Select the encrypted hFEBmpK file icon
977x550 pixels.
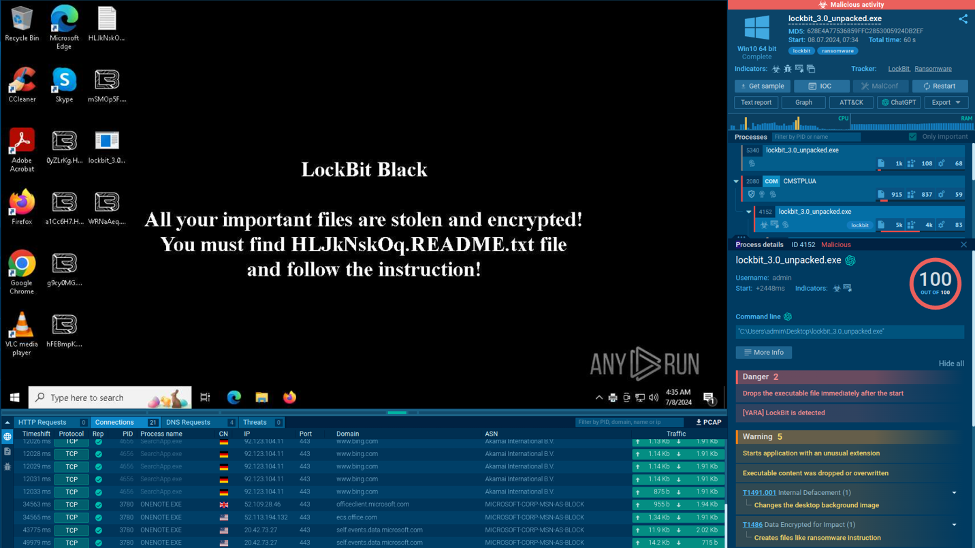(x=64, y=330)
